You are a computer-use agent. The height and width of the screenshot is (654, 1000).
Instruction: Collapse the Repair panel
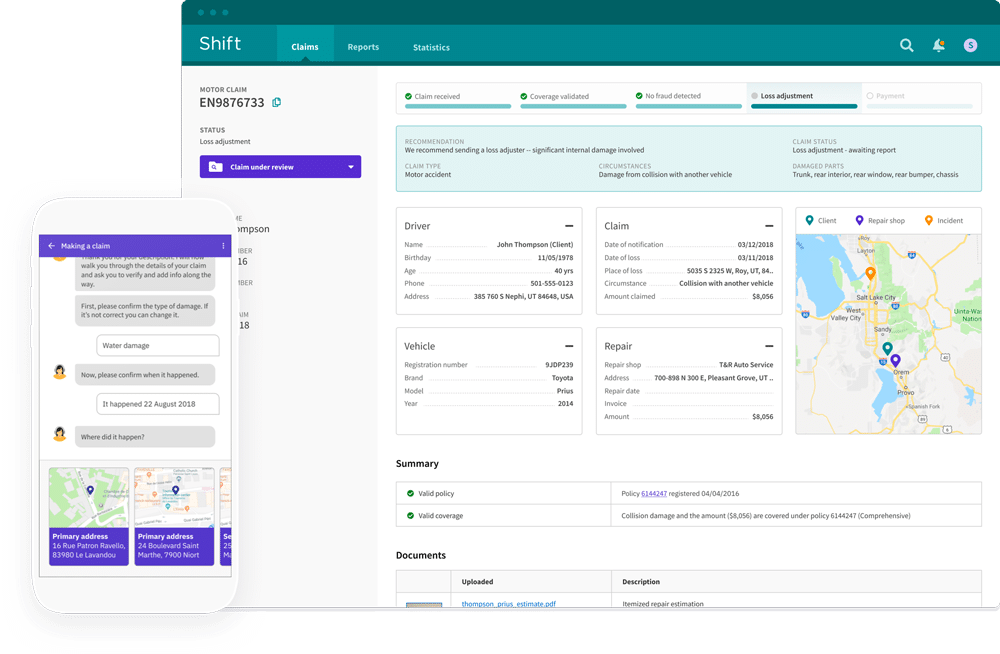(769, 346)
